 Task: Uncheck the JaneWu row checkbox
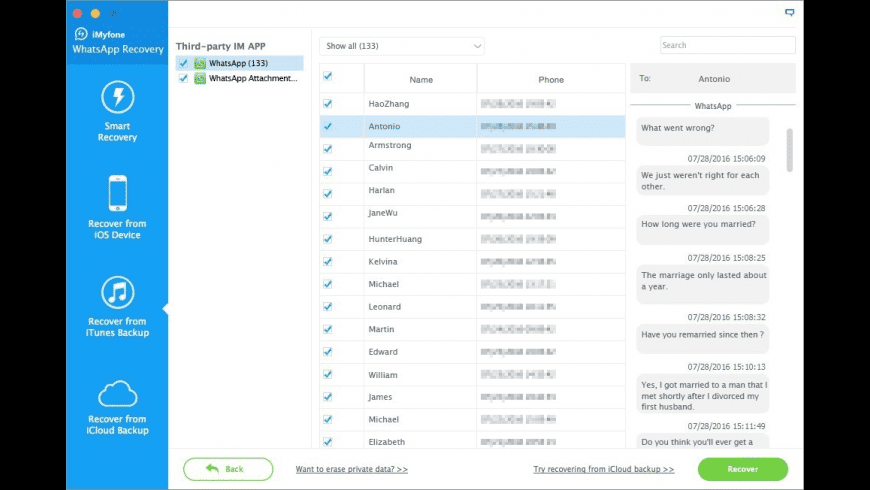[x=327, y=216]
